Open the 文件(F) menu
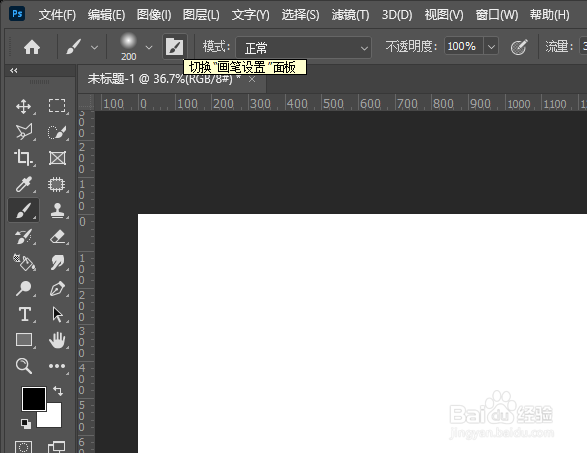The image size is (587, 453). coord(57,15)
